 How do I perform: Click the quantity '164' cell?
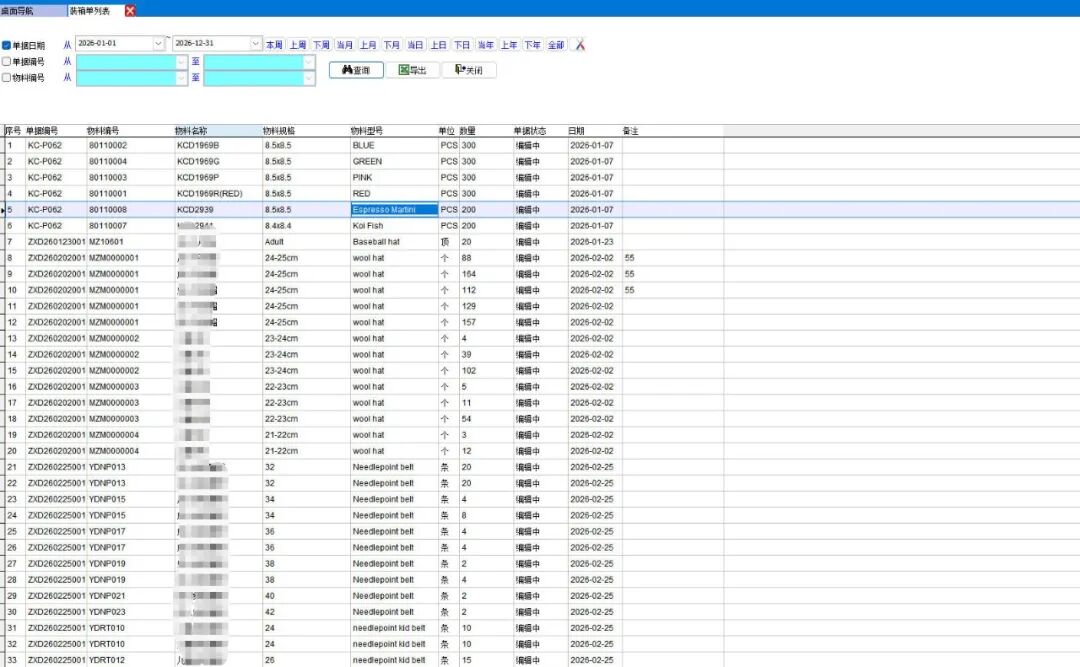(486, 274)
